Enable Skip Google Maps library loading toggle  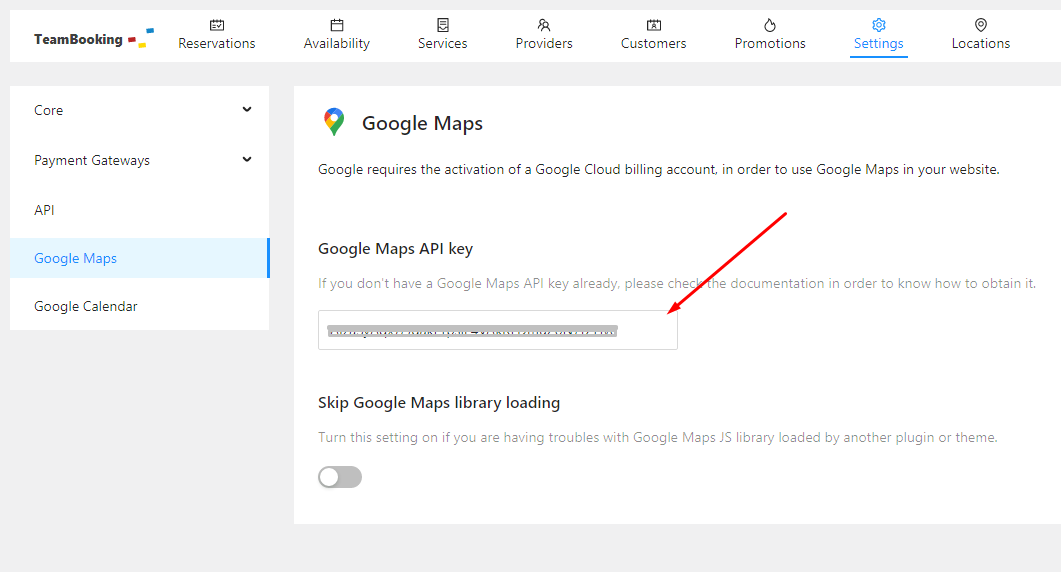pyautogui.click(x=340, y=477)
